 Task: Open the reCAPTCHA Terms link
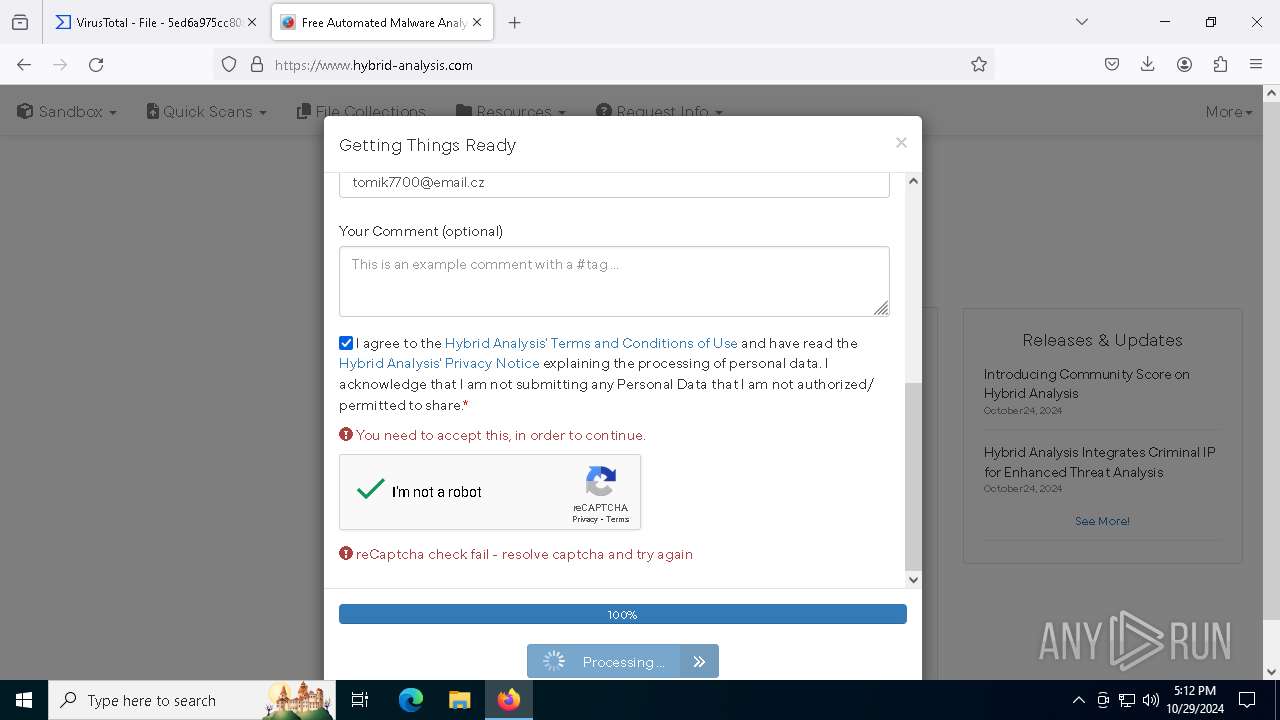point(618,519)
